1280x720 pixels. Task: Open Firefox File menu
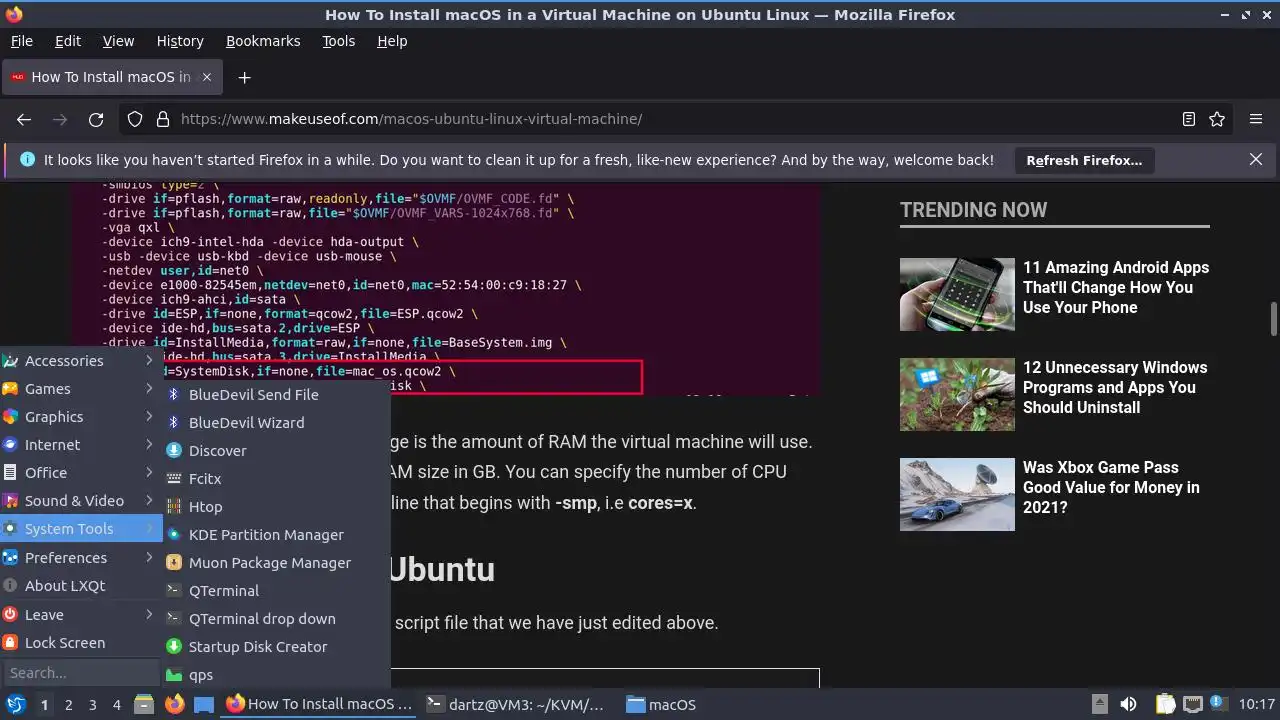tap(22, 41)
